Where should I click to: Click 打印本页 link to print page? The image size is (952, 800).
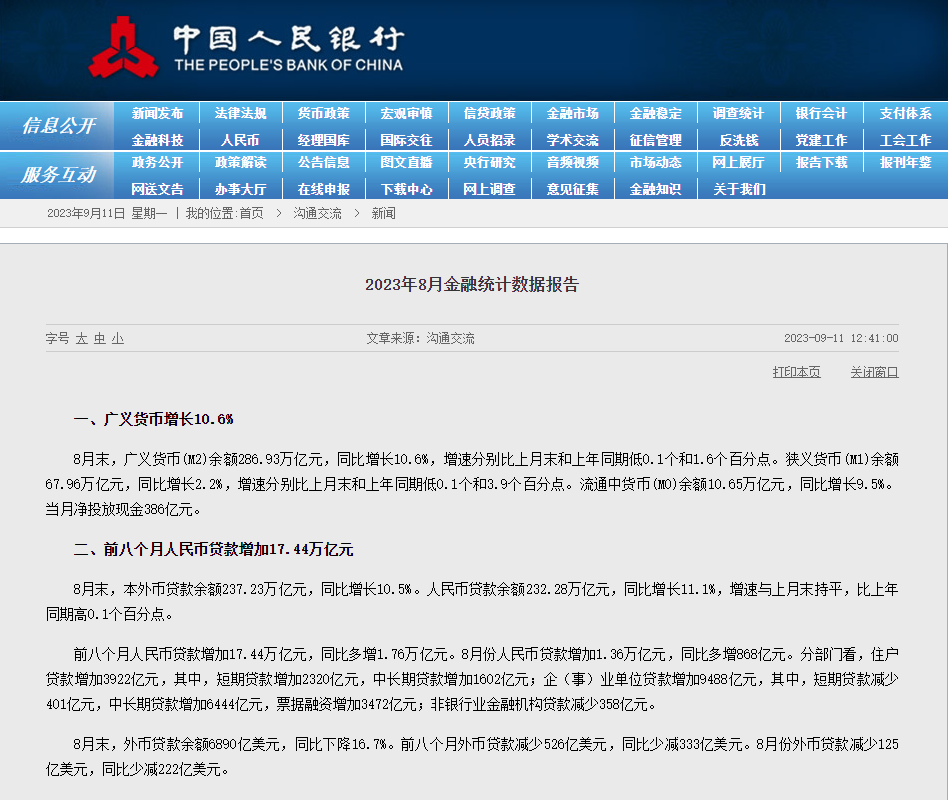[x=796, y=372]
